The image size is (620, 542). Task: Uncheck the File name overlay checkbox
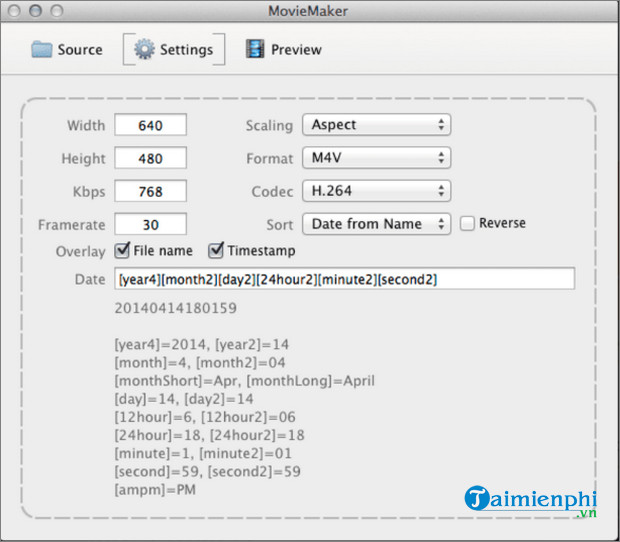(x=123, y=251)
